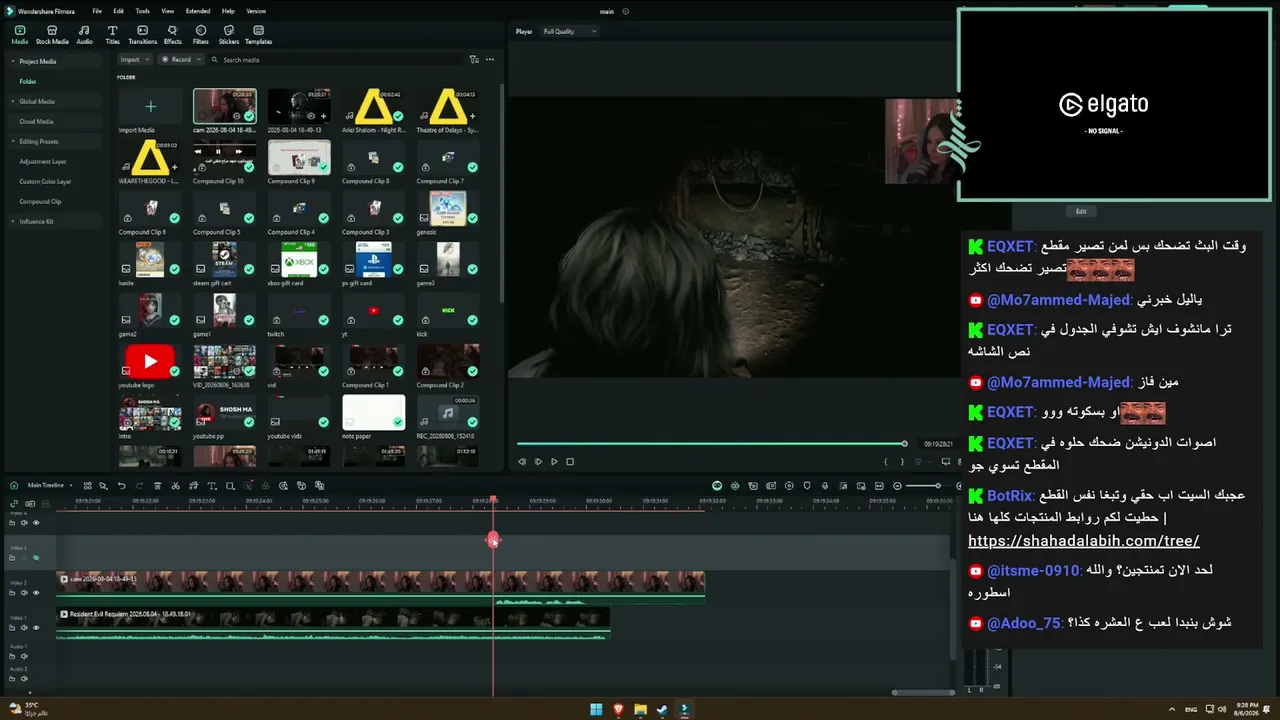Open media panel more options
The width and height of the screenshot is (1280, 720).
pos(490,60)
